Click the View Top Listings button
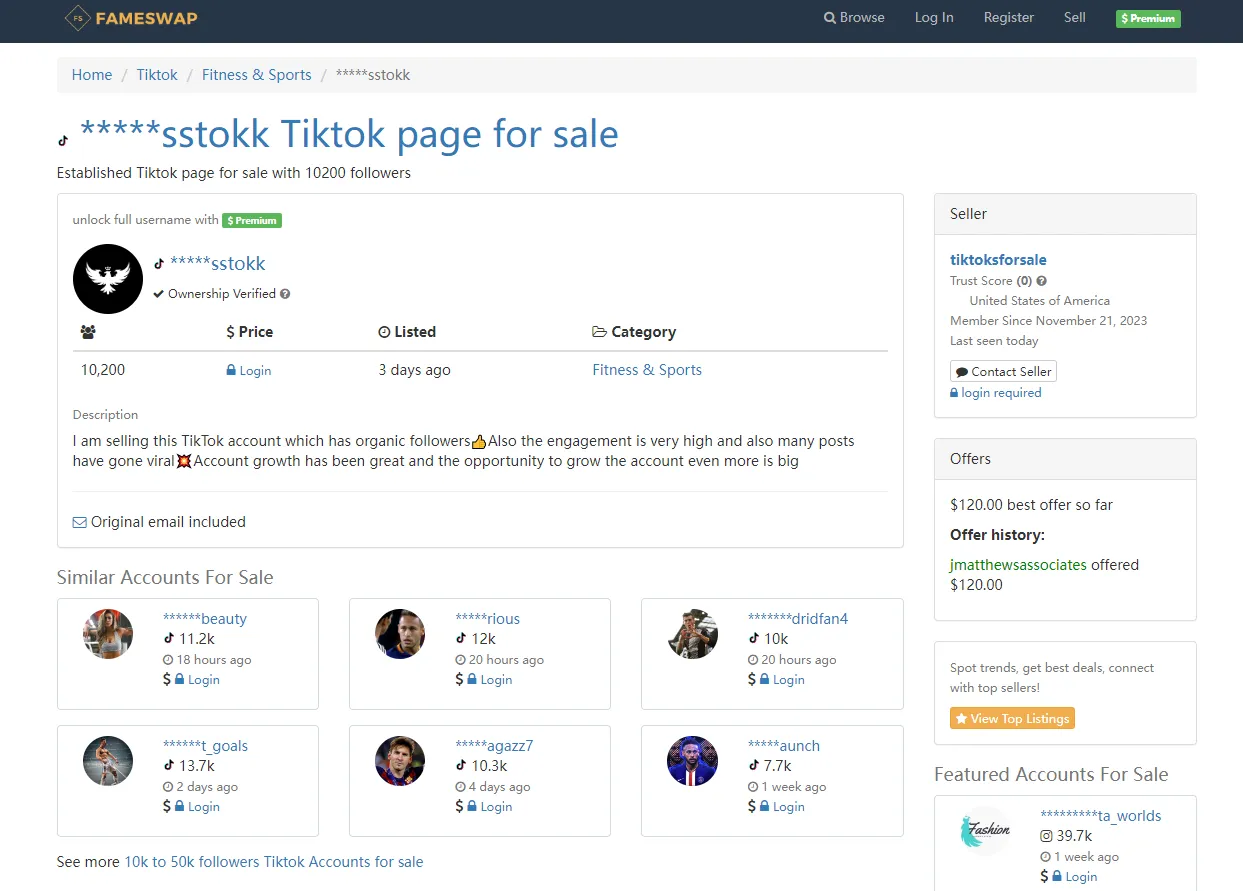Viewport: 1243px width, 891px height. (x=1012, y=718)
